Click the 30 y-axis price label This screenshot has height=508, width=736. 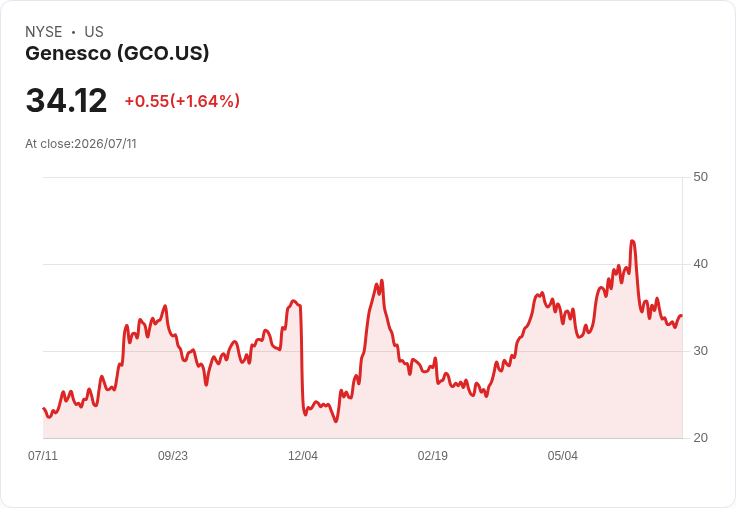click(x=700, y=351)
